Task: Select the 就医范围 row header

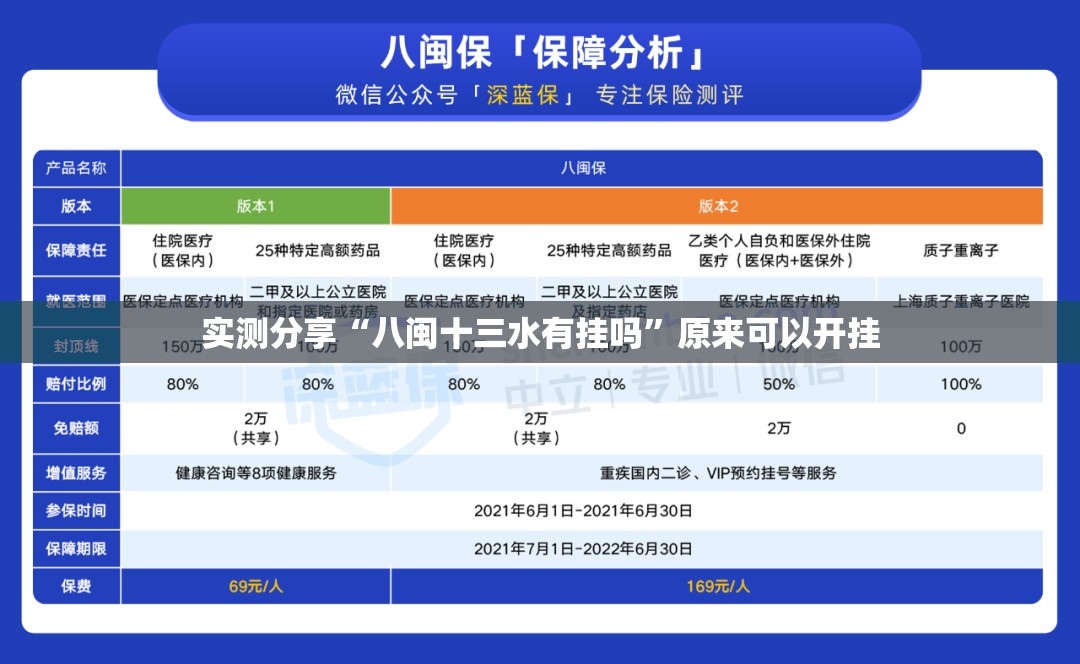Action: (76, 301)
